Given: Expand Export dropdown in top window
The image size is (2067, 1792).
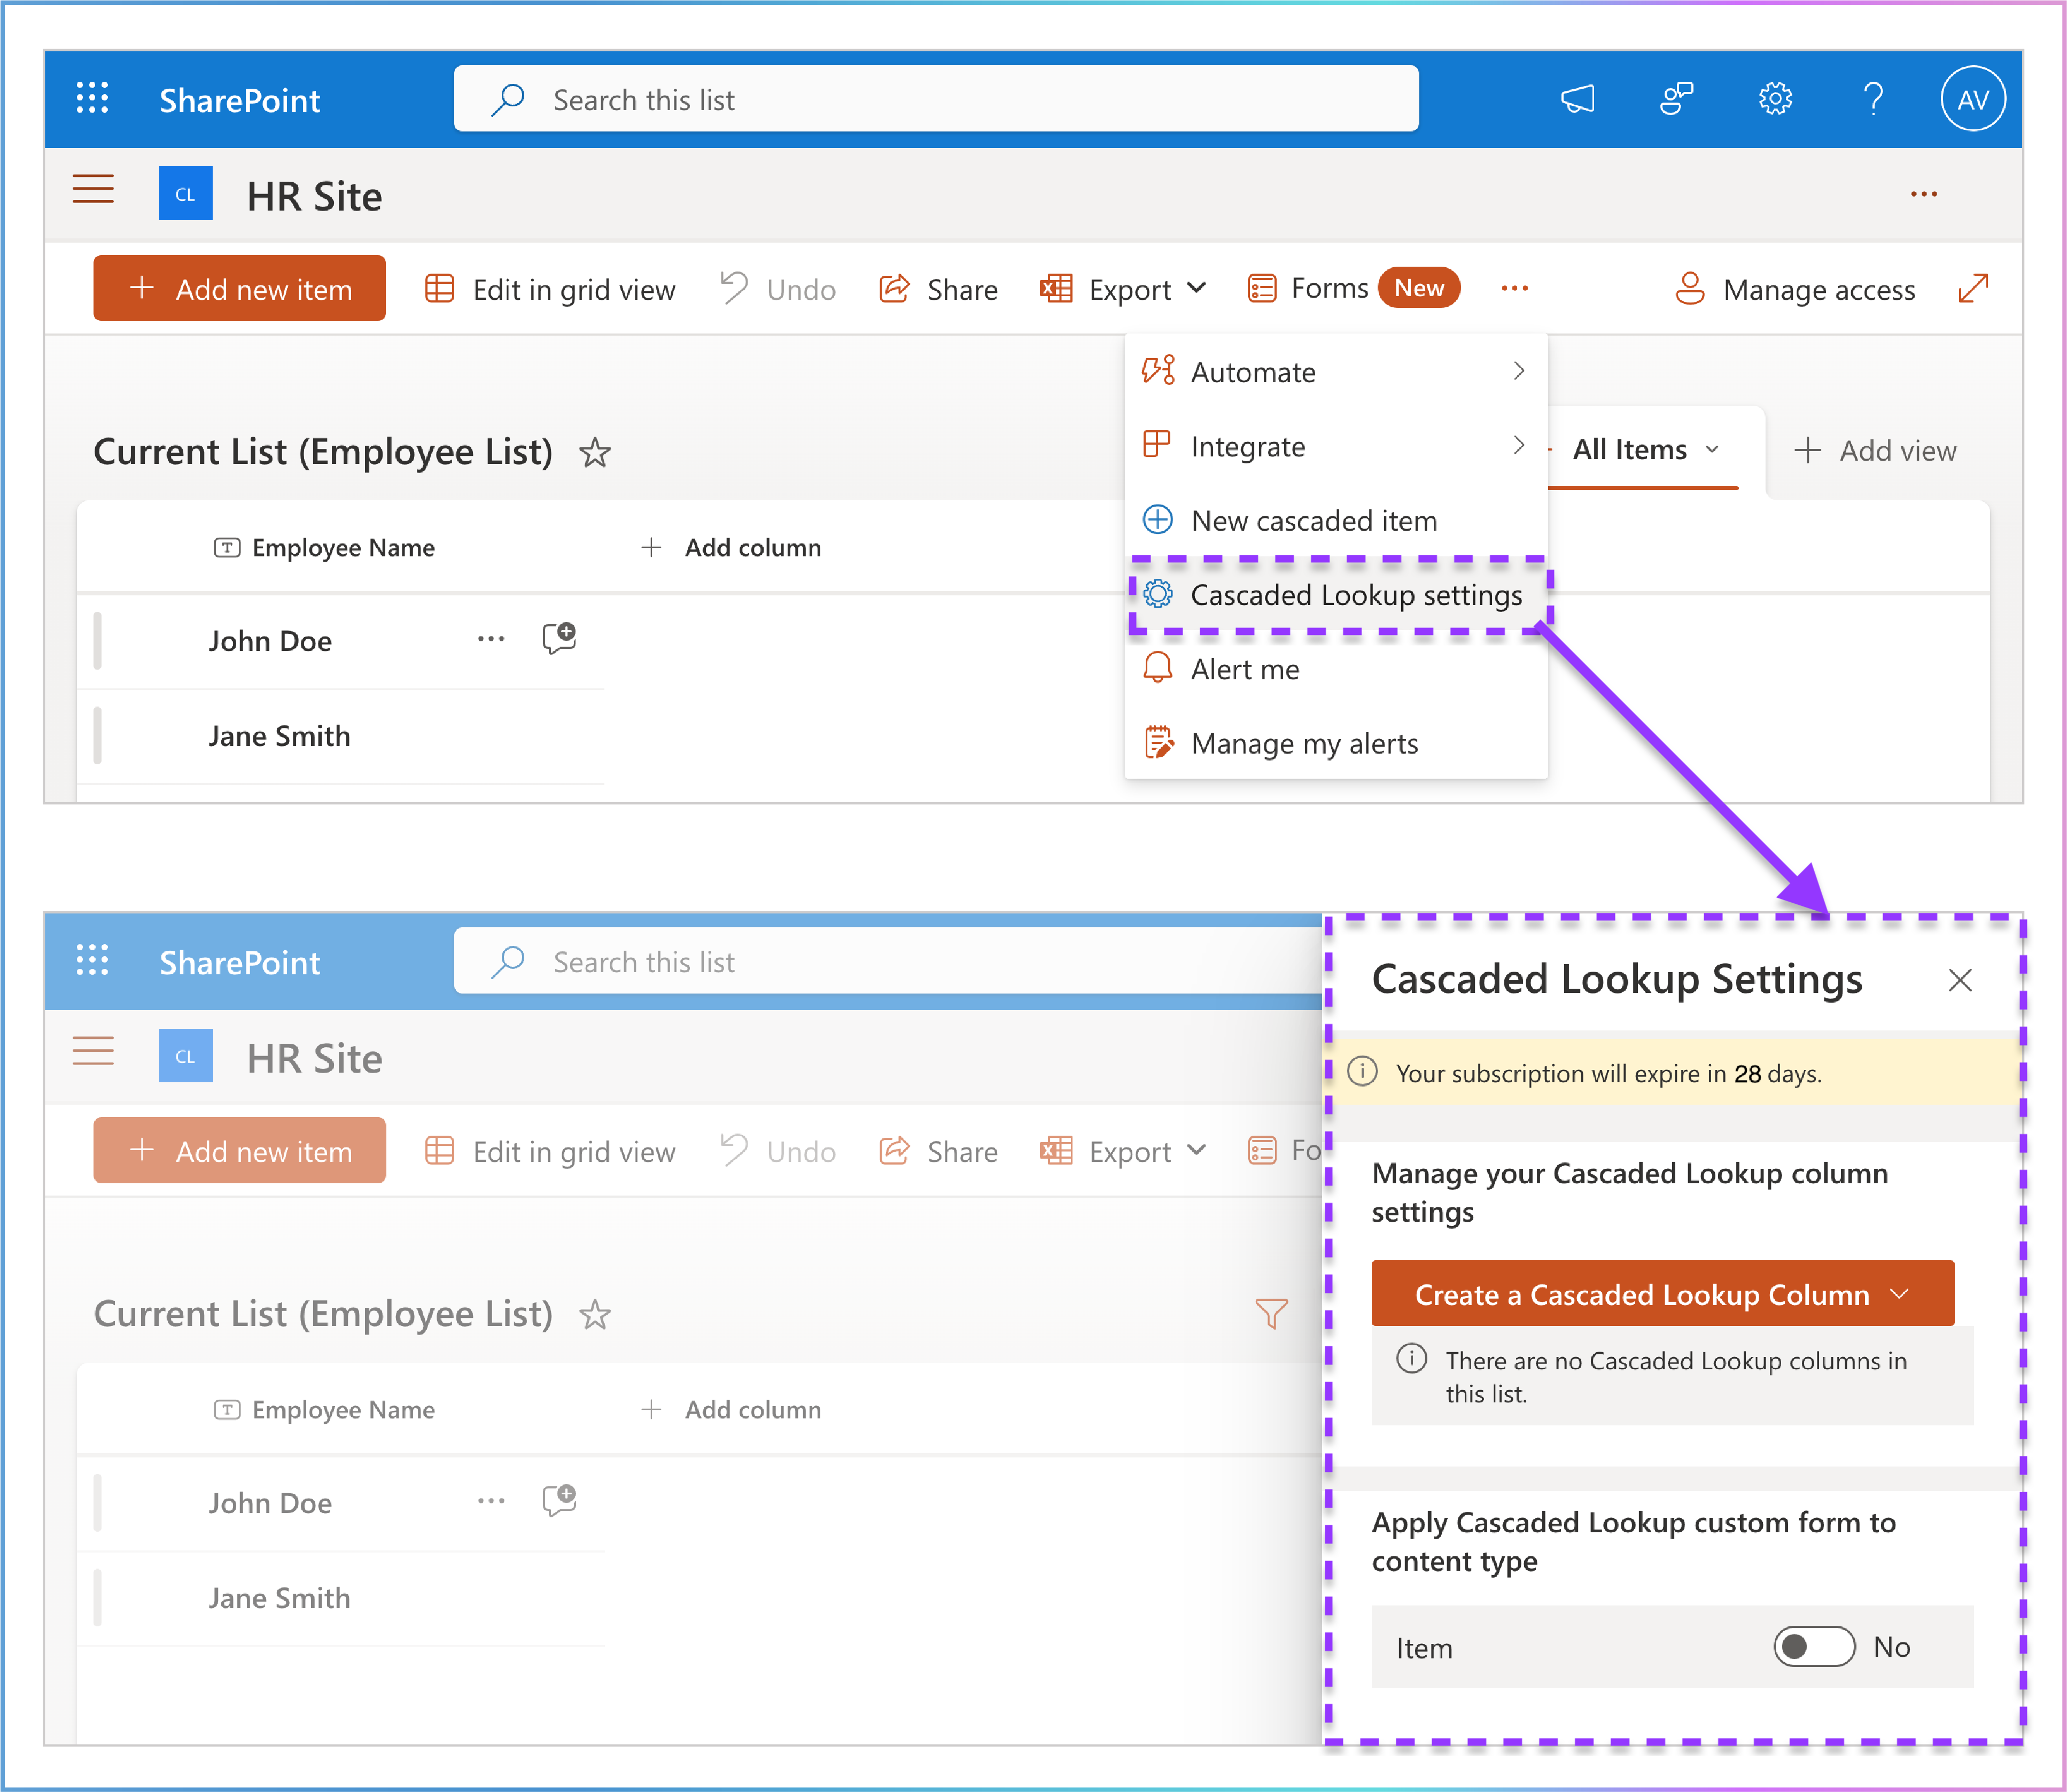Looking at the screenshot, I should (x=1123, y=289).
